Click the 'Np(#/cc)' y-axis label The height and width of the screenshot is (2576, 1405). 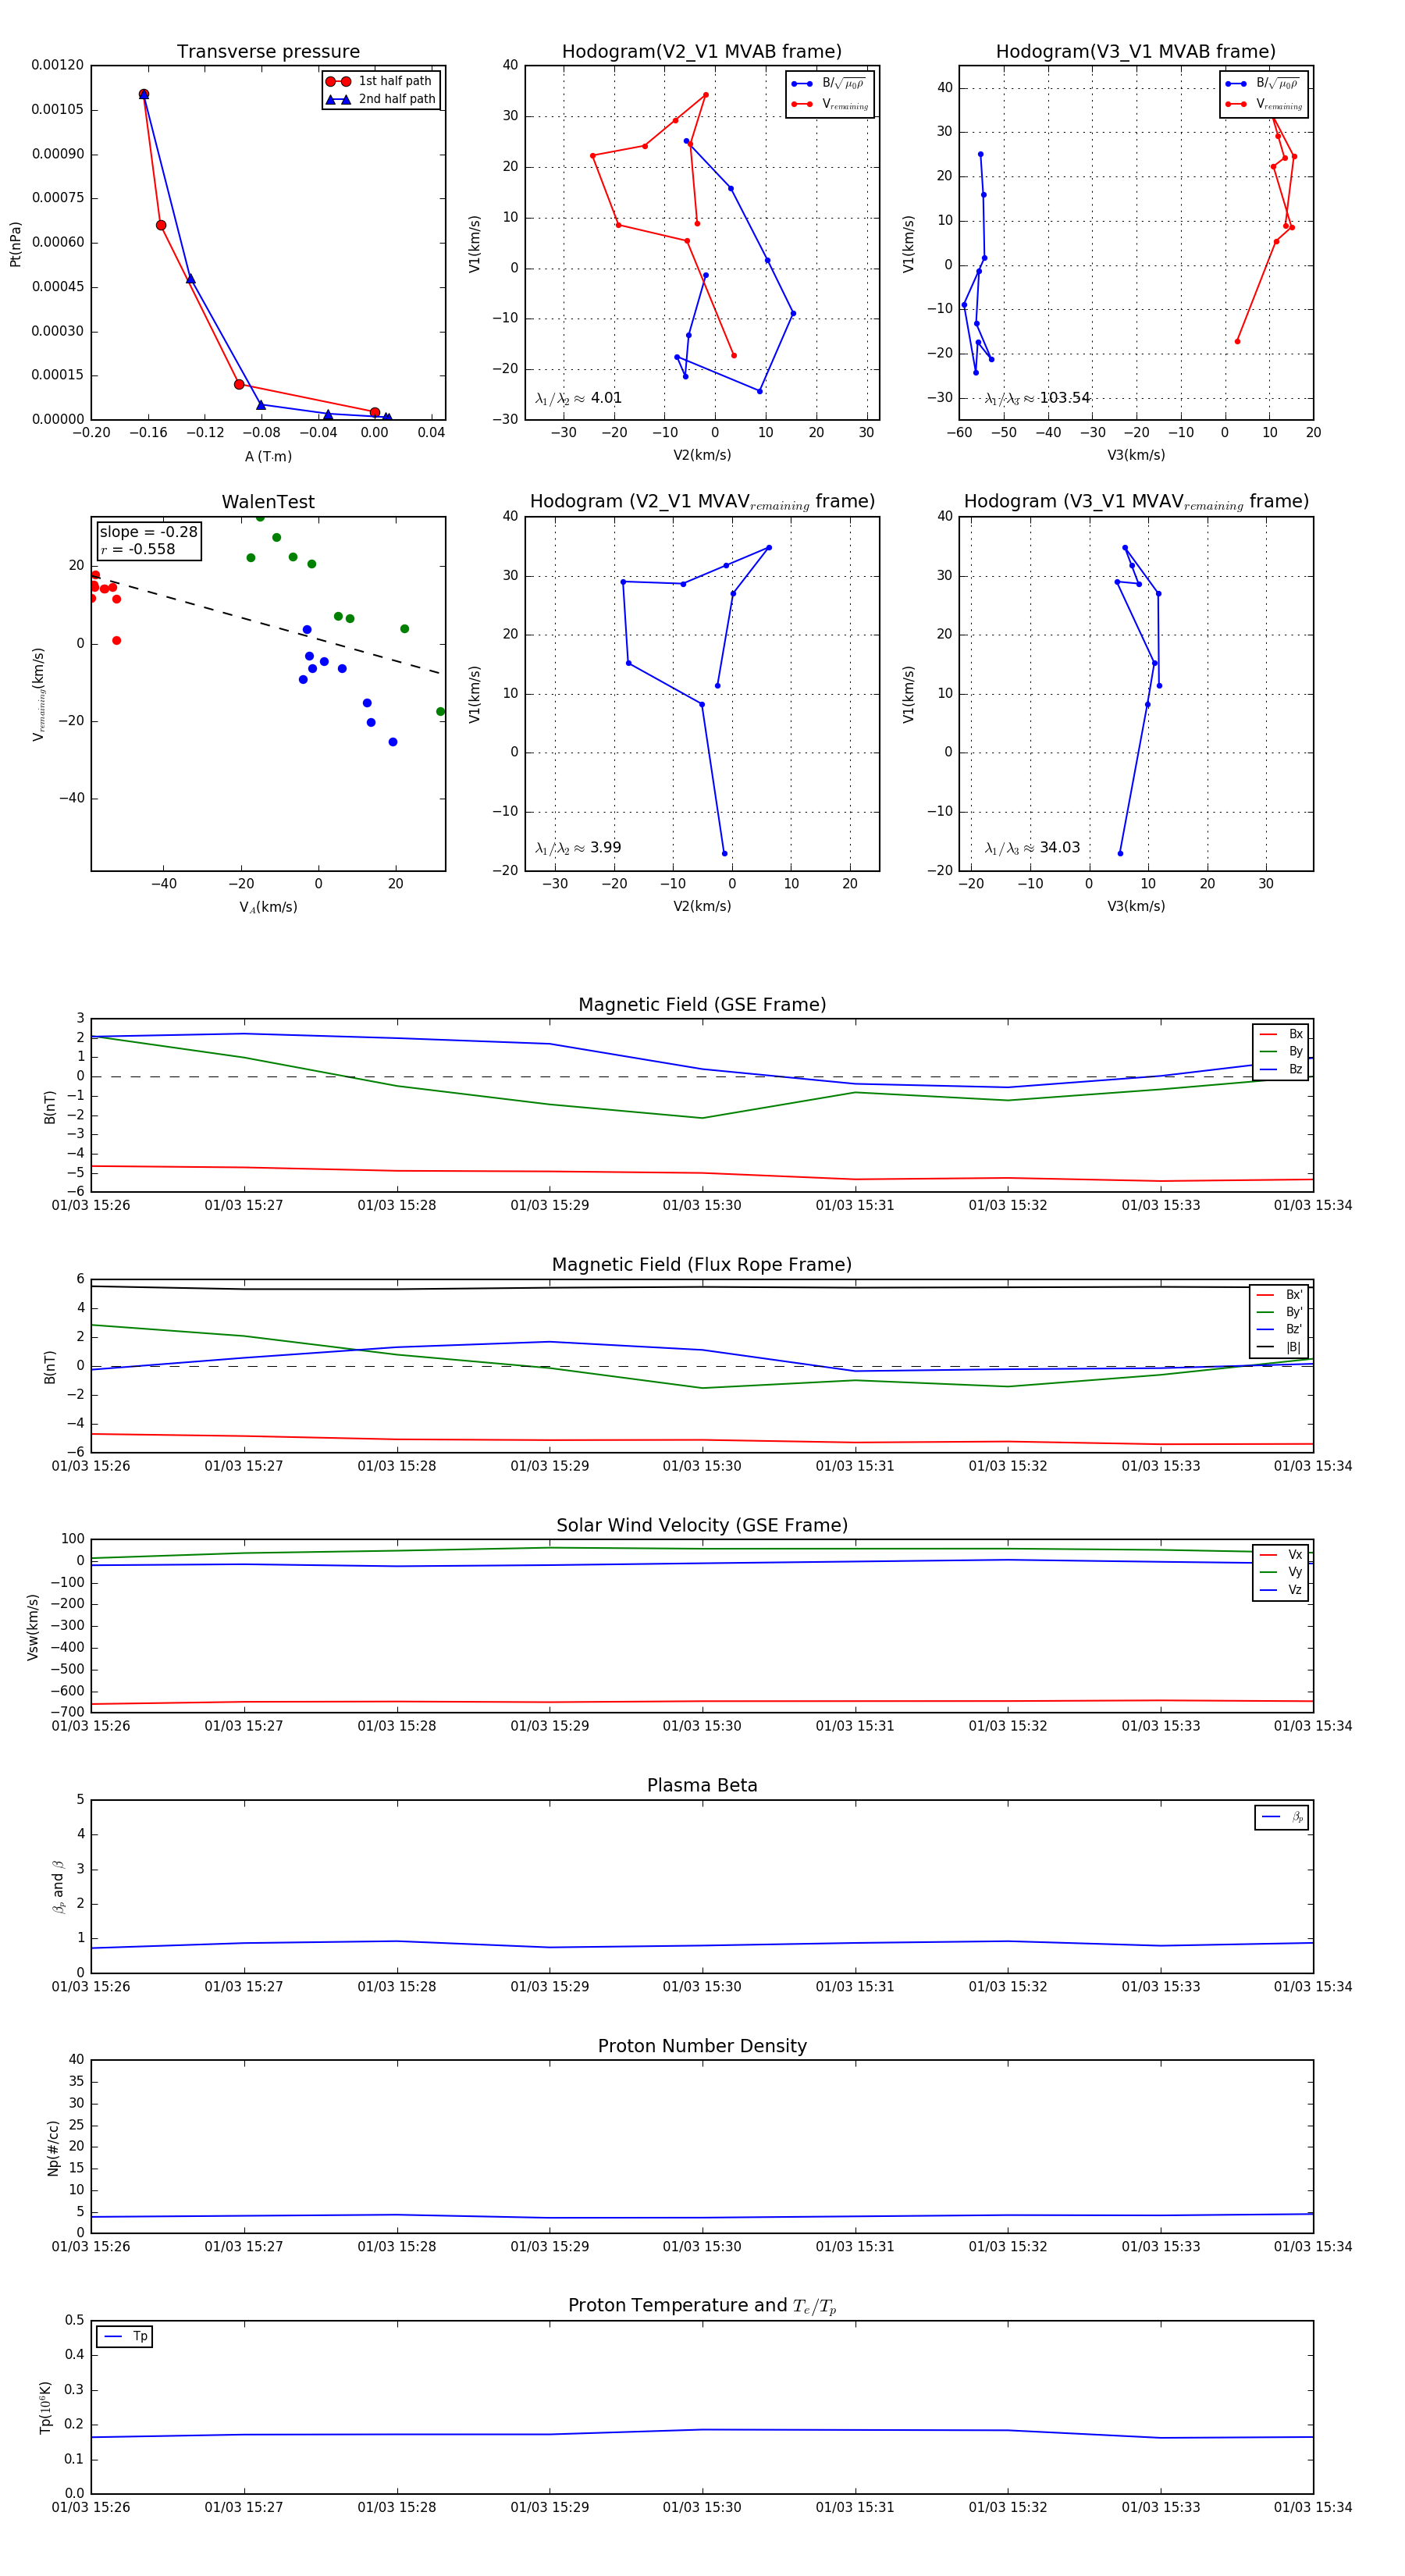[53, 2148]
